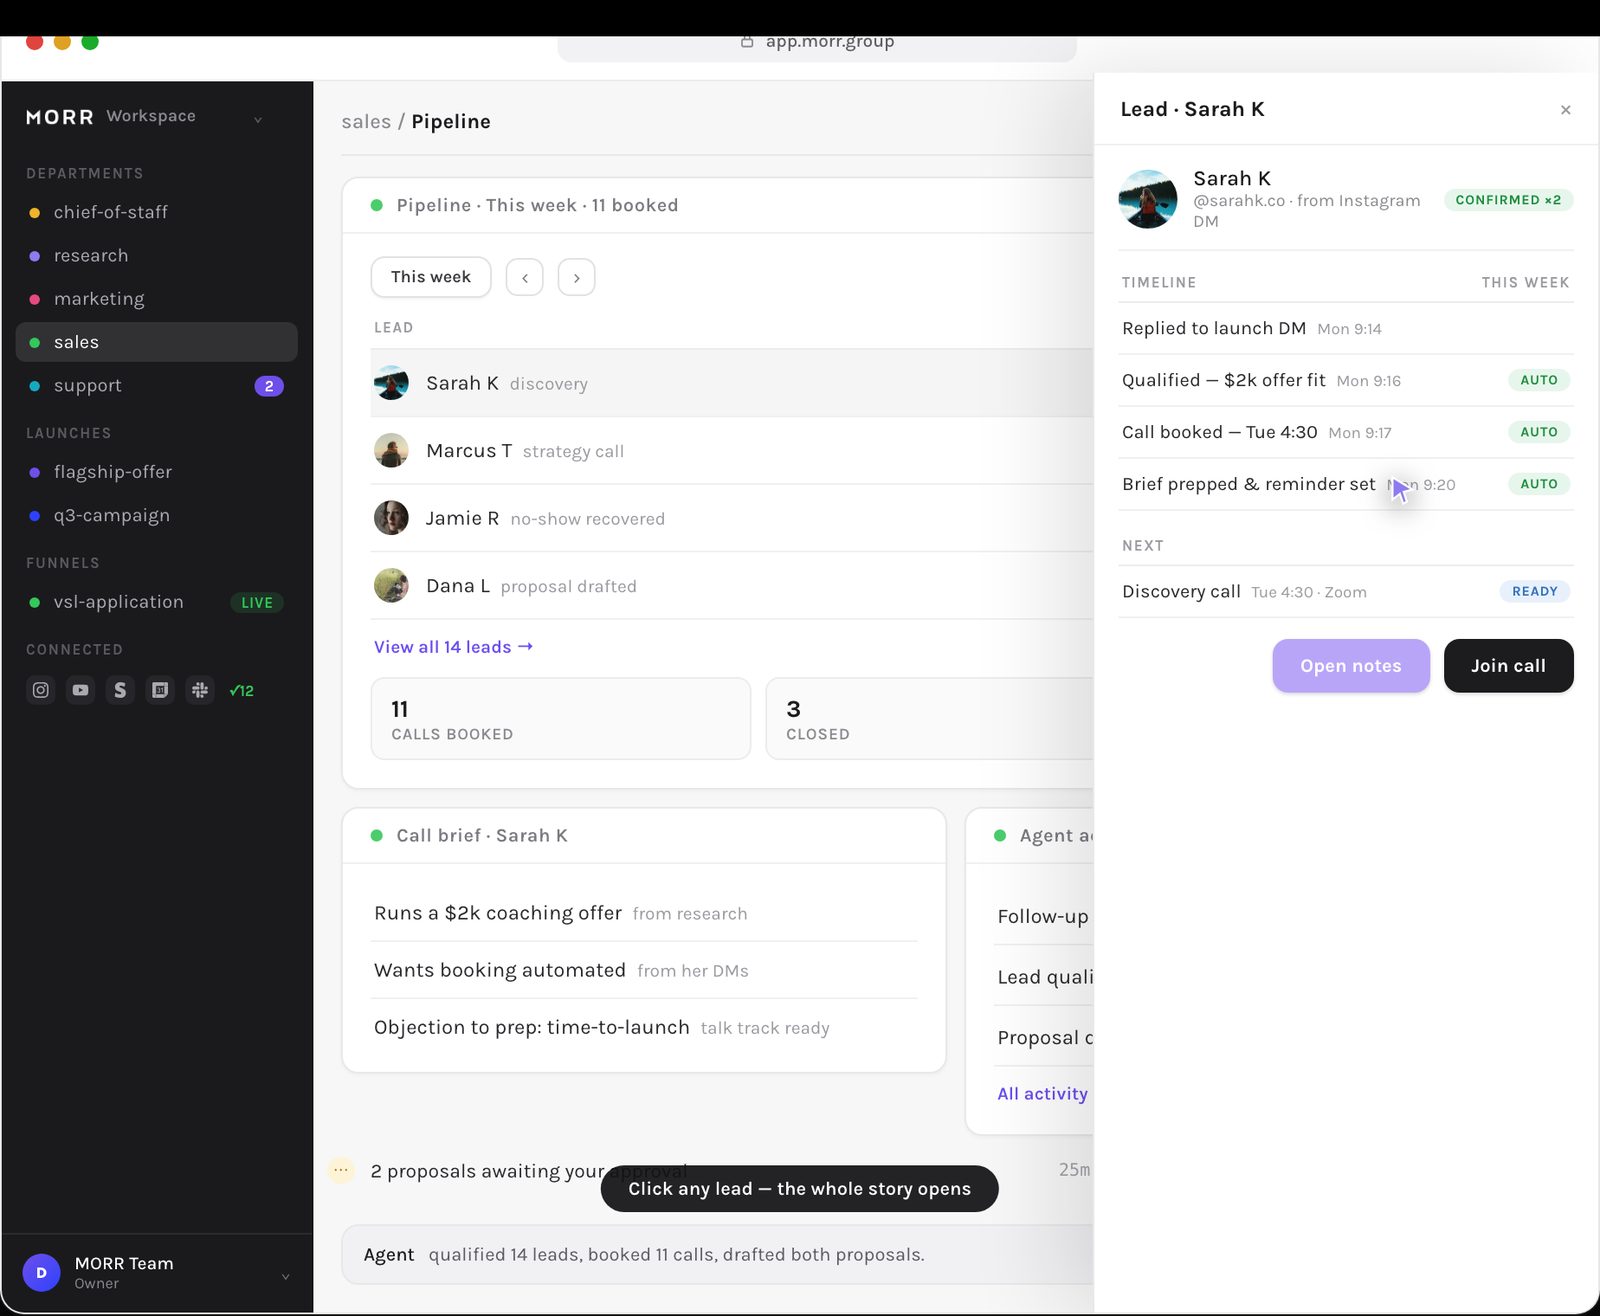Click the MORR logo in sidebar
The width and height of the screenshot is (1600, 1316).
(60, 117)
